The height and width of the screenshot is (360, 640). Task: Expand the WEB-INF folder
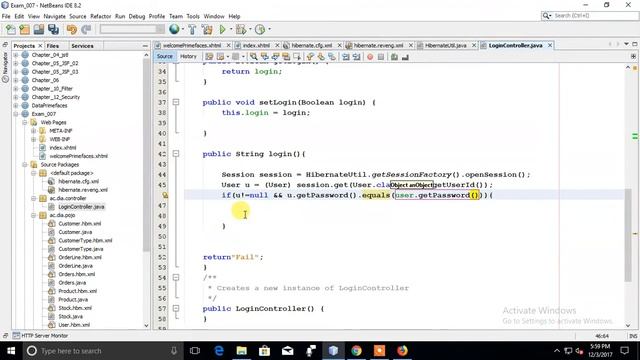33,139
